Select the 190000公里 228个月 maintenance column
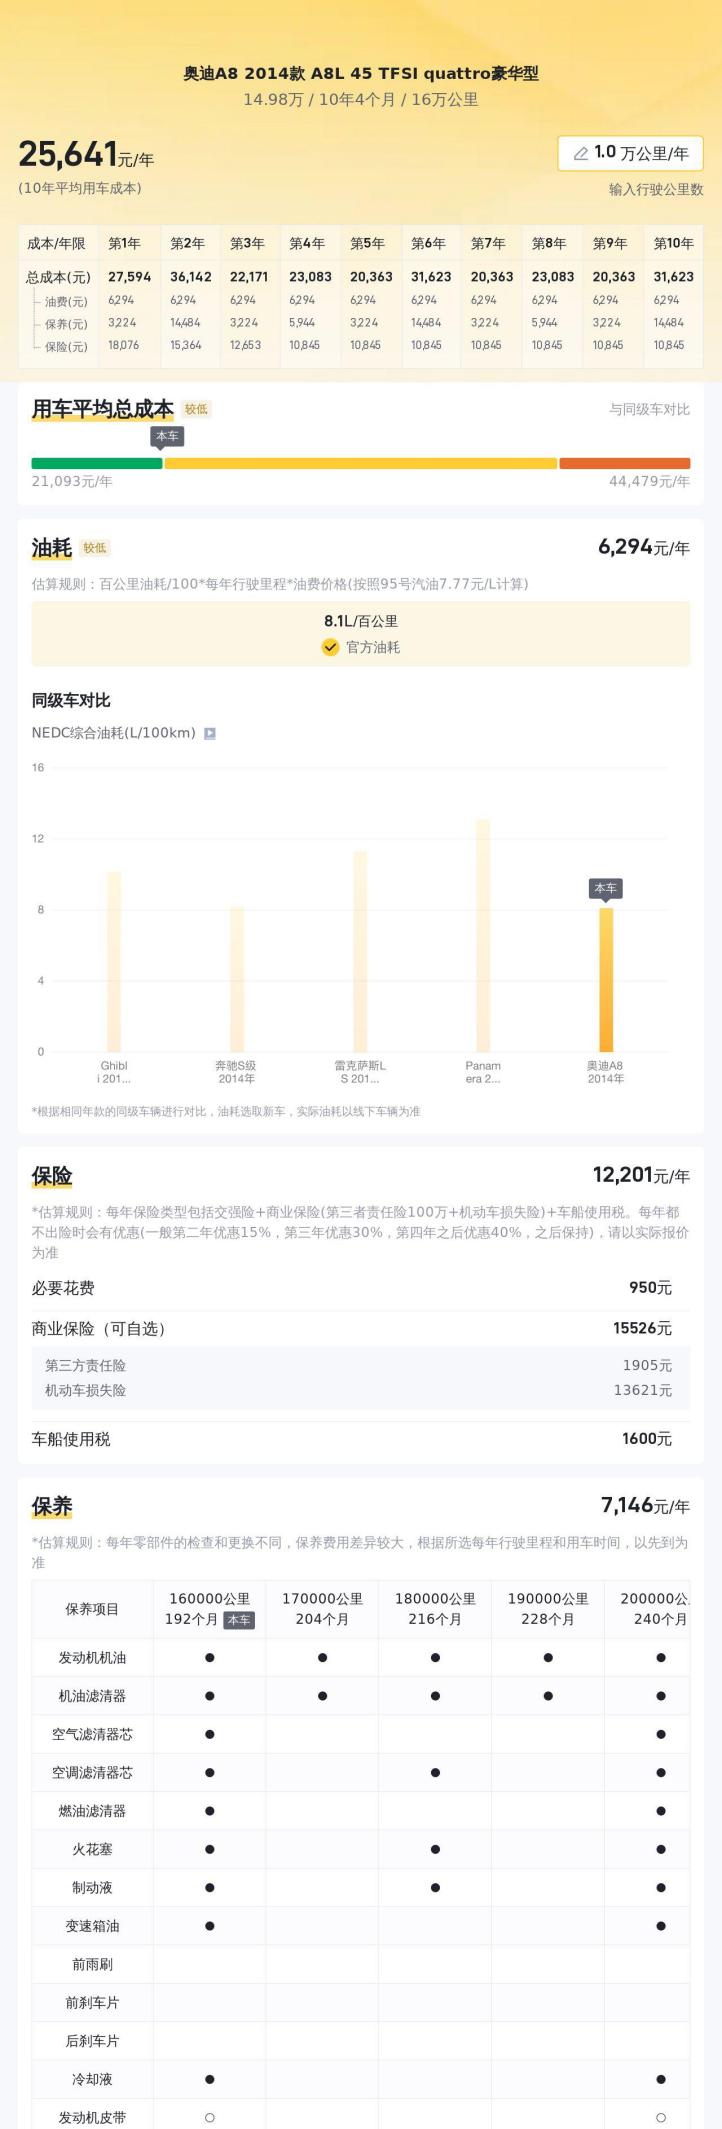This screenshot has width=722, height=2129. (x=548, y=1609)
